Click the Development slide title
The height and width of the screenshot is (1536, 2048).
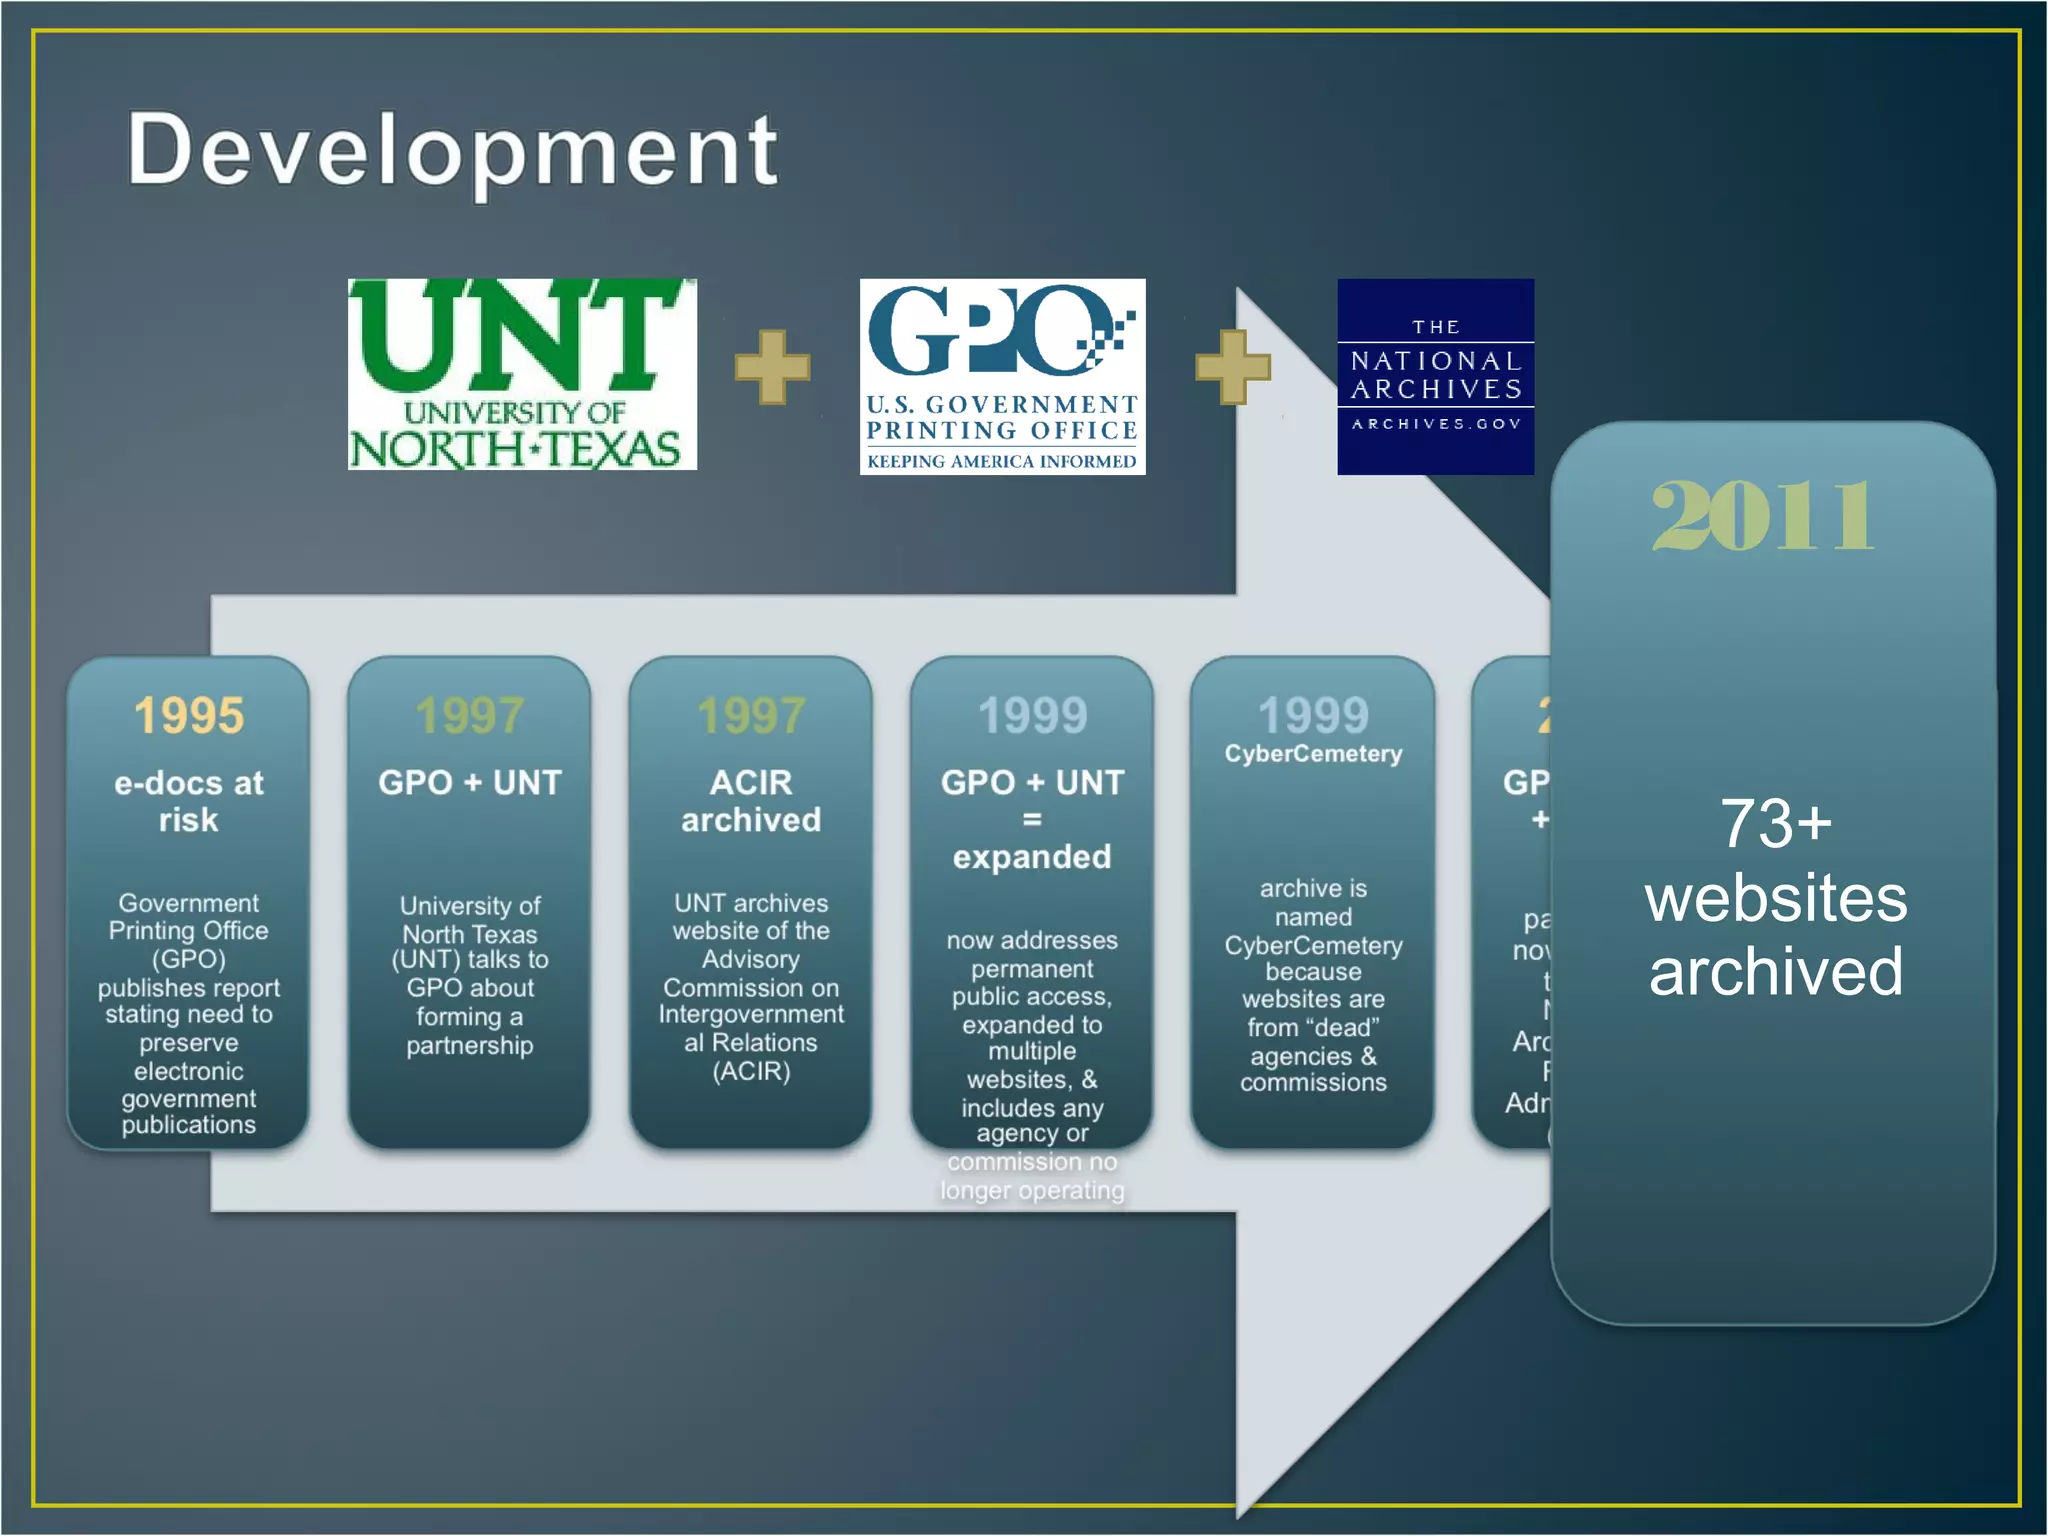(452, 150)
